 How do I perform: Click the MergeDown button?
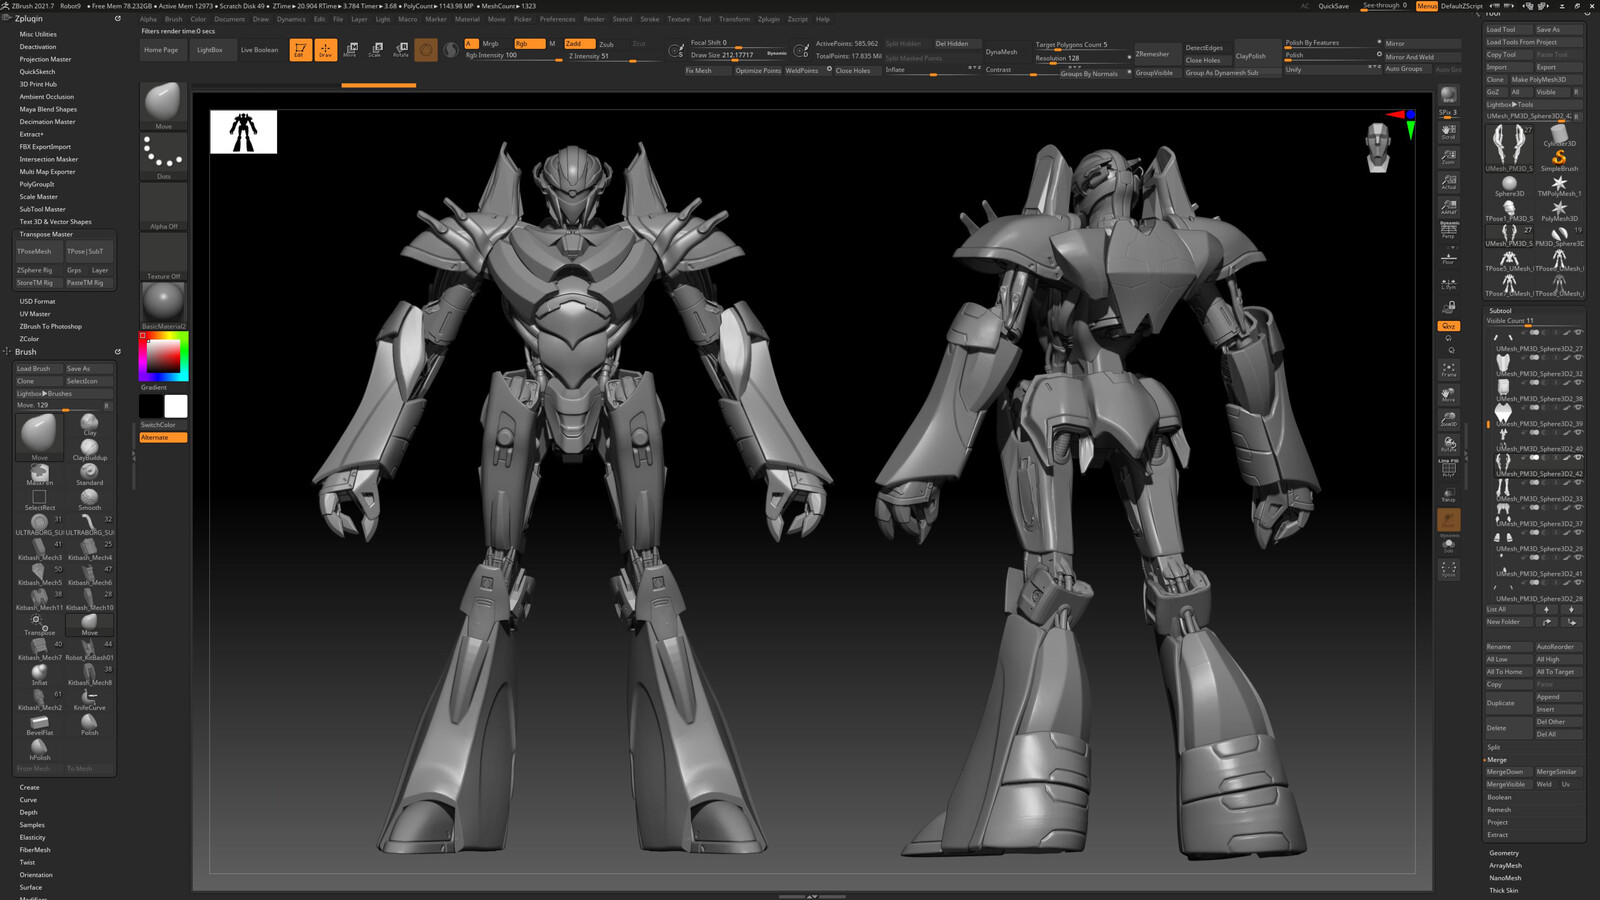[1508, 772]
